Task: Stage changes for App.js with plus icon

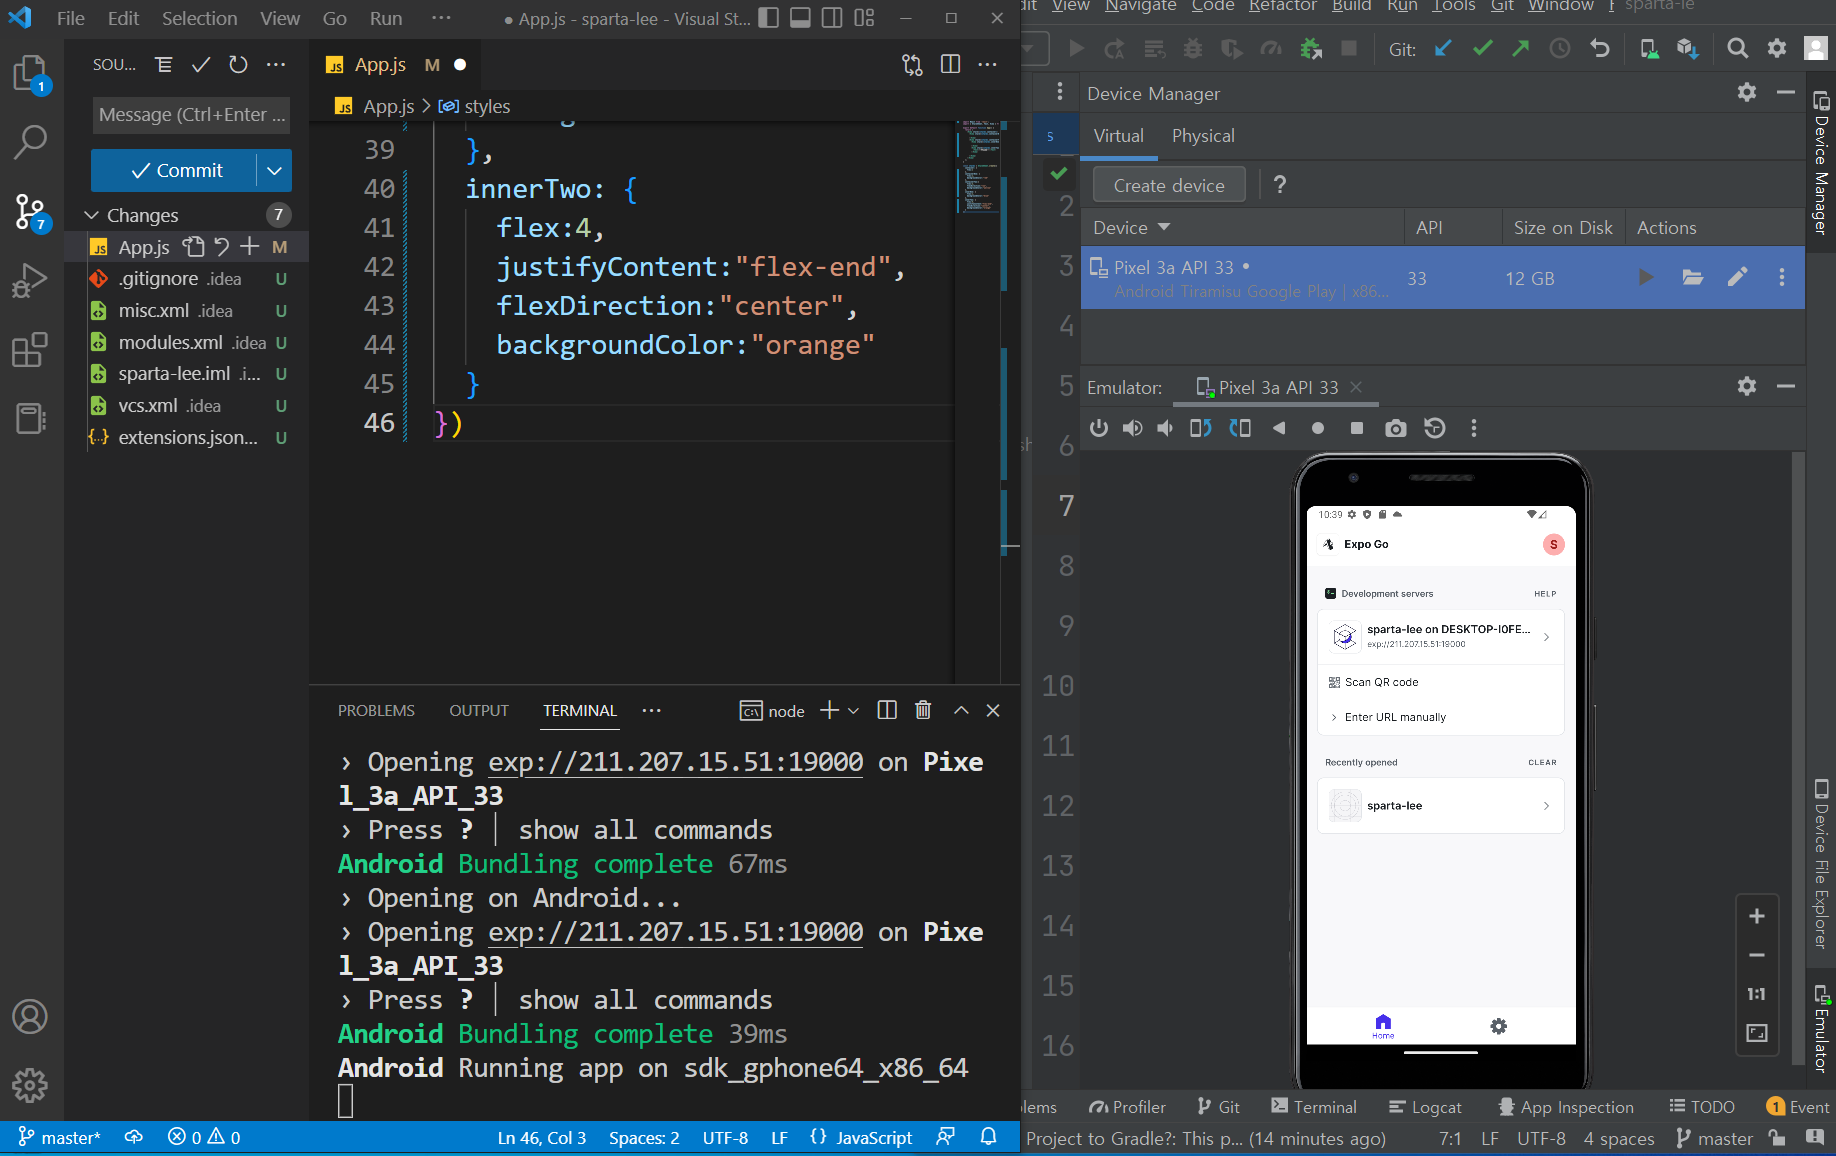Action: point(249,247)
